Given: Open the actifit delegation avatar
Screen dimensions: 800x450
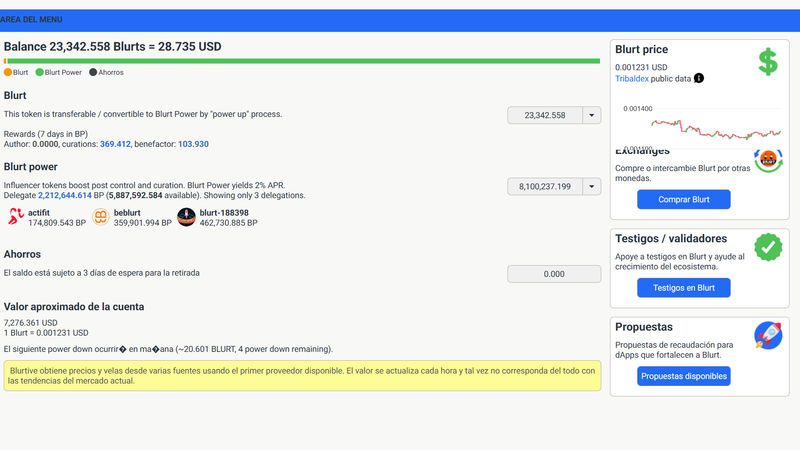Looking at the screenshot, I should 15,217.
